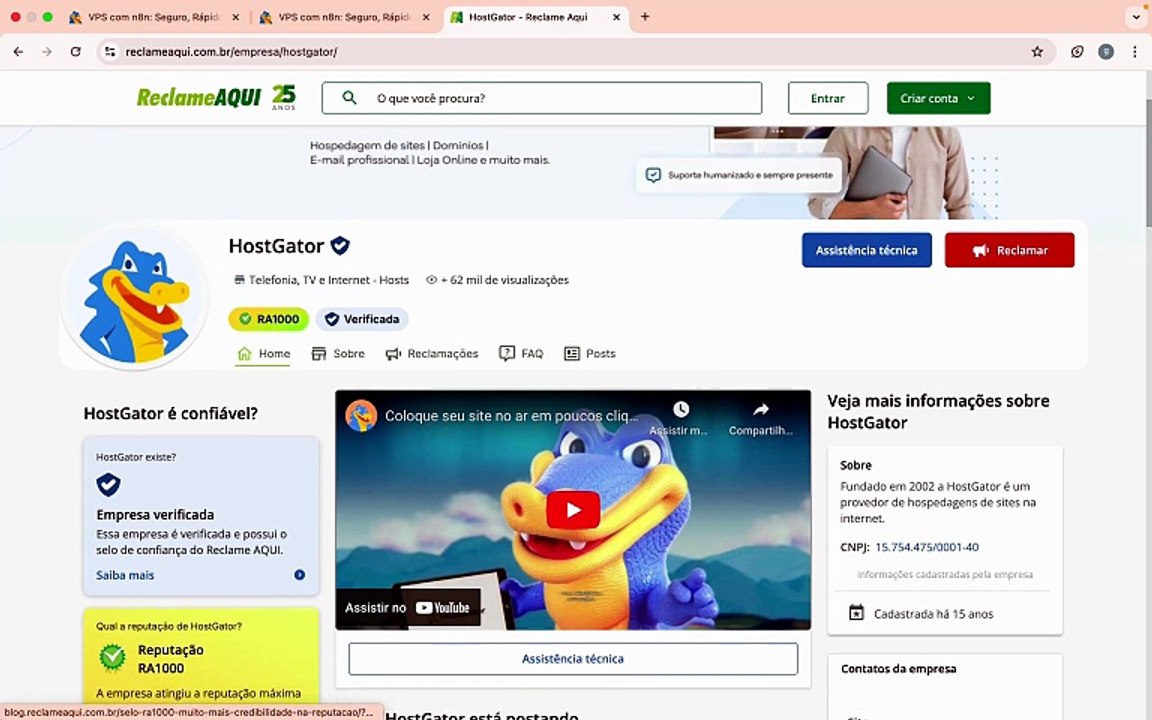Close the HostGator - Reclame Aqui tab
1152x720 pixels.
[x=616, y=17]
